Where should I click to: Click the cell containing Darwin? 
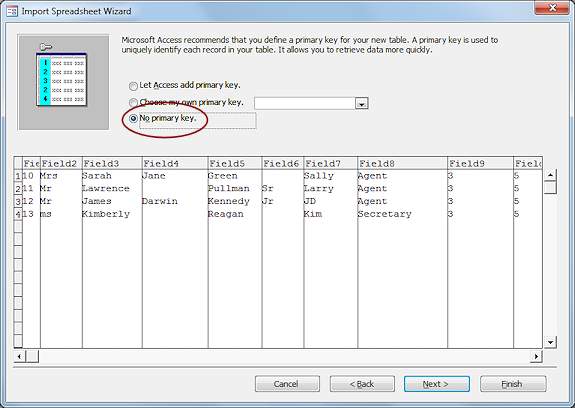[x=175, y=201]
